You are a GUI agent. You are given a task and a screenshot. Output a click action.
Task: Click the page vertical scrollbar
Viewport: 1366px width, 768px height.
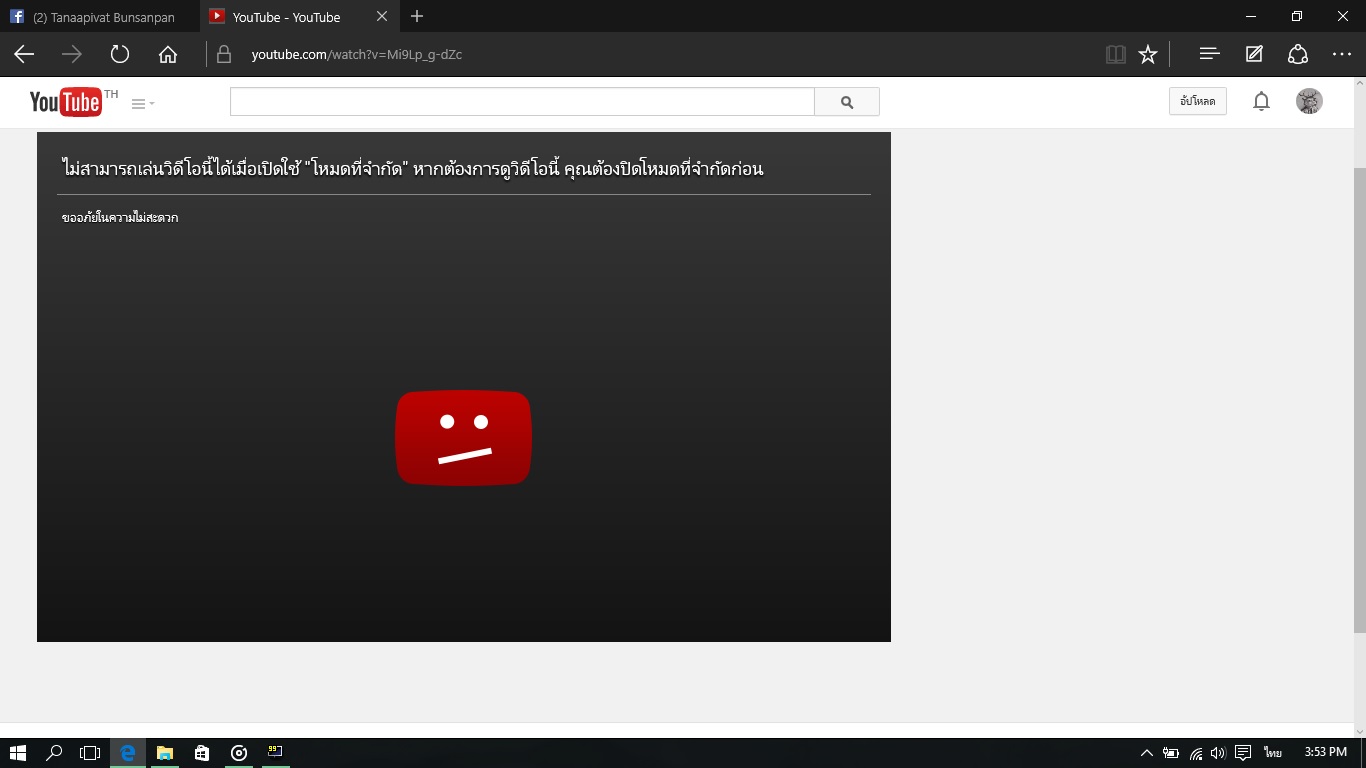(1359, 400)
